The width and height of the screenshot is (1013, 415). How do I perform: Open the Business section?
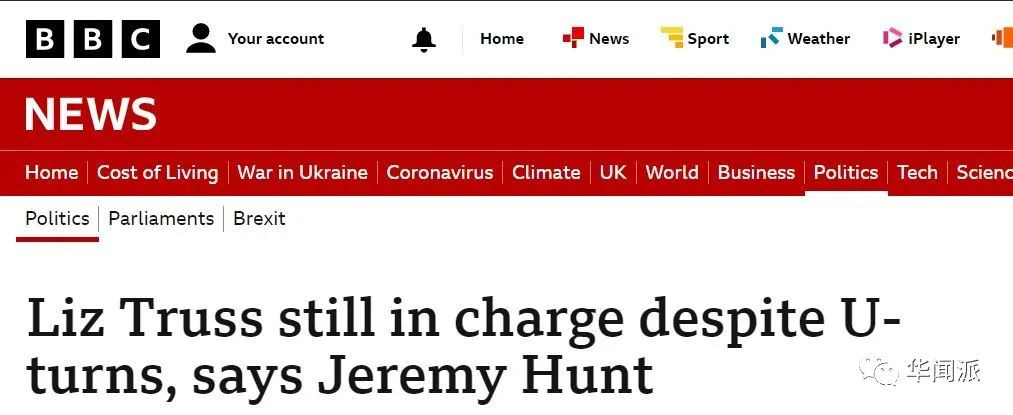(756, 172)
